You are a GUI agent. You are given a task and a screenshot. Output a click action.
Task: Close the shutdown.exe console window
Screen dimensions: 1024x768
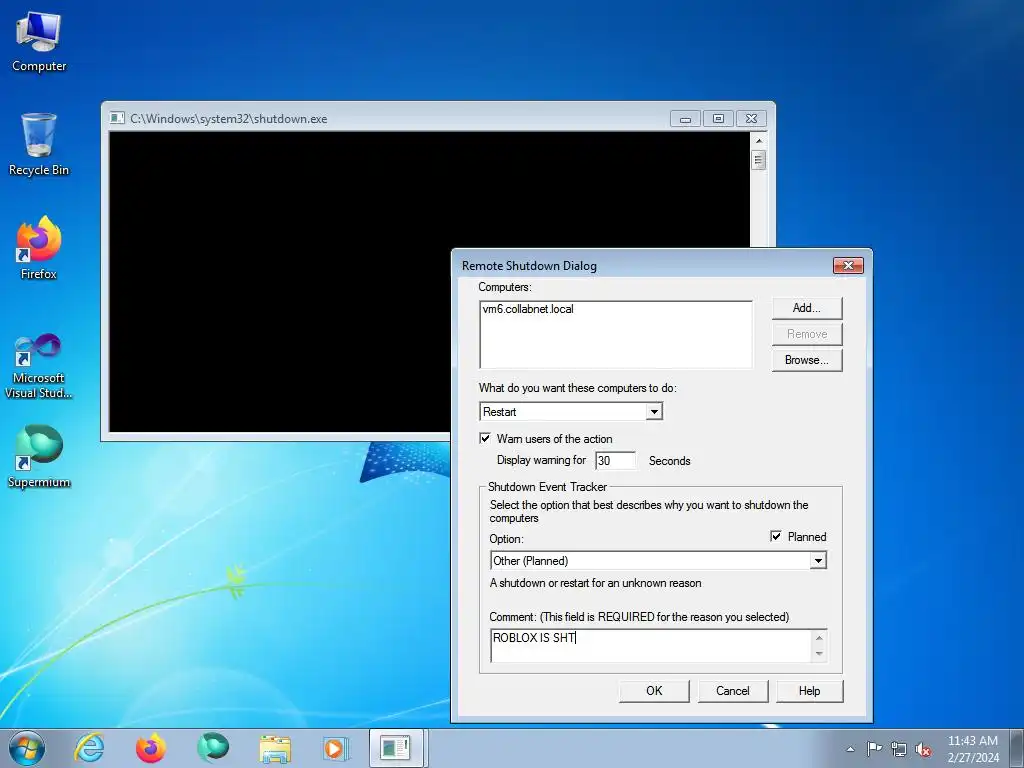click(x=752, y=118)
